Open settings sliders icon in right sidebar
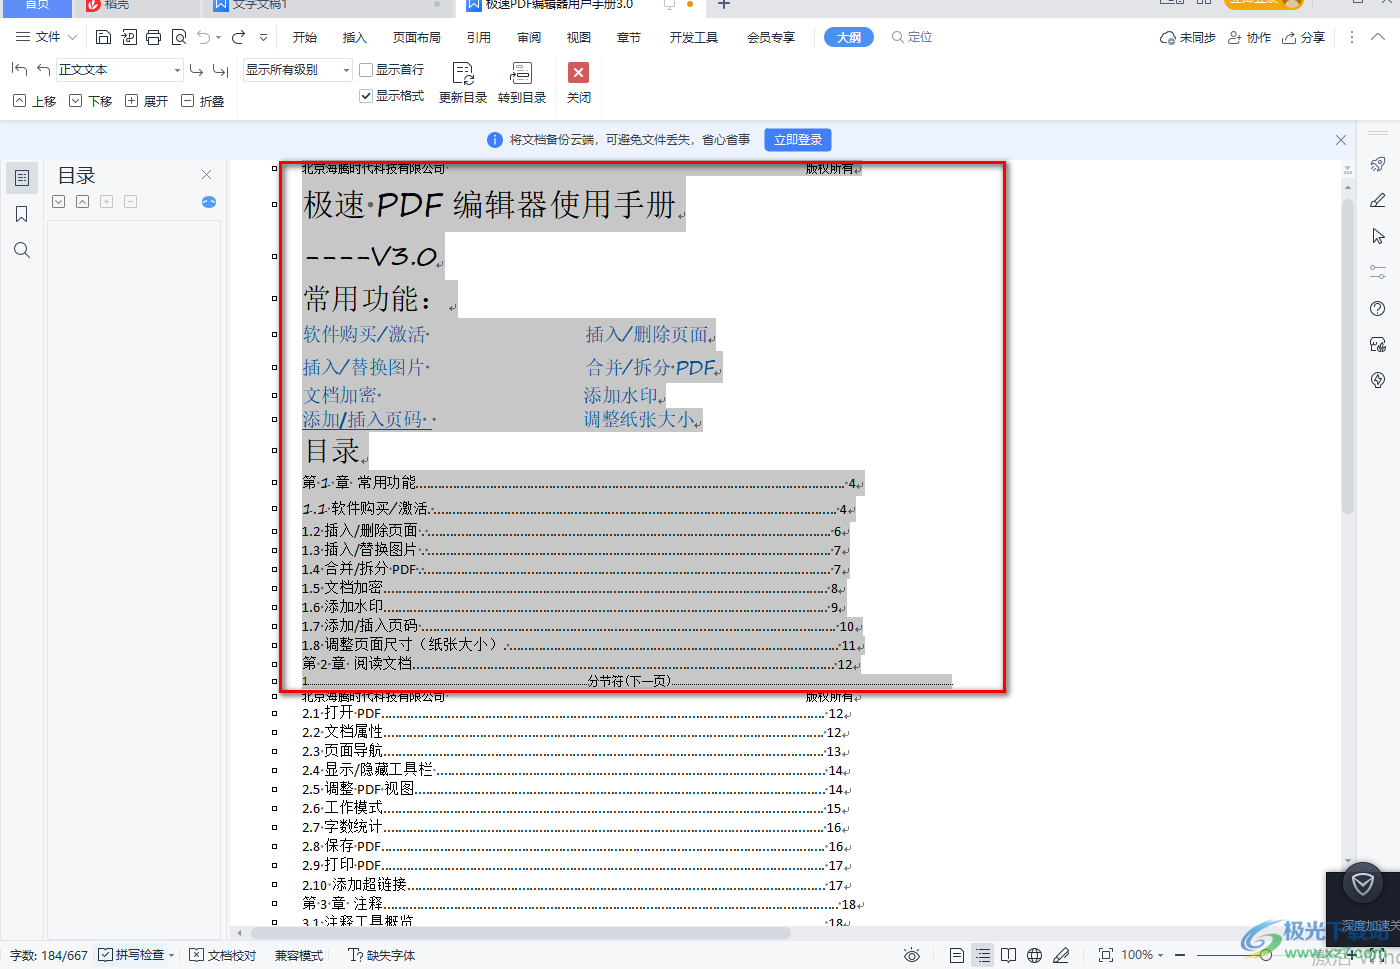Image resolution: width=1400 pixels, height=969 pixels. [1378, 272]
